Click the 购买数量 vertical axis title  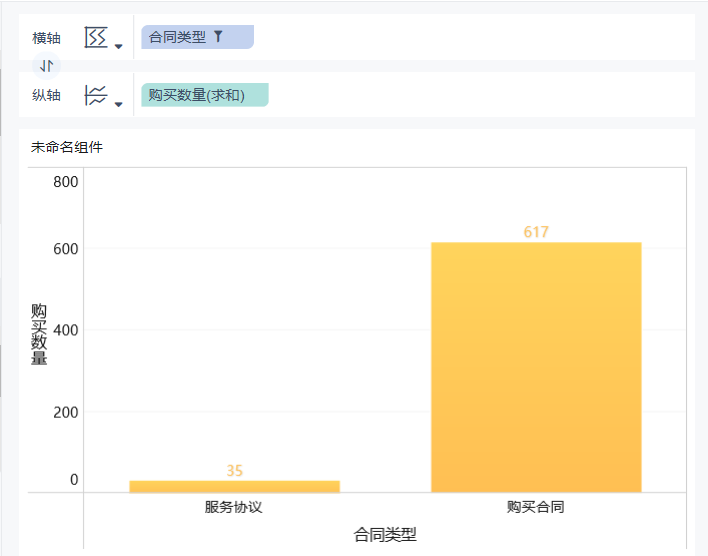(x=39, y=333)
